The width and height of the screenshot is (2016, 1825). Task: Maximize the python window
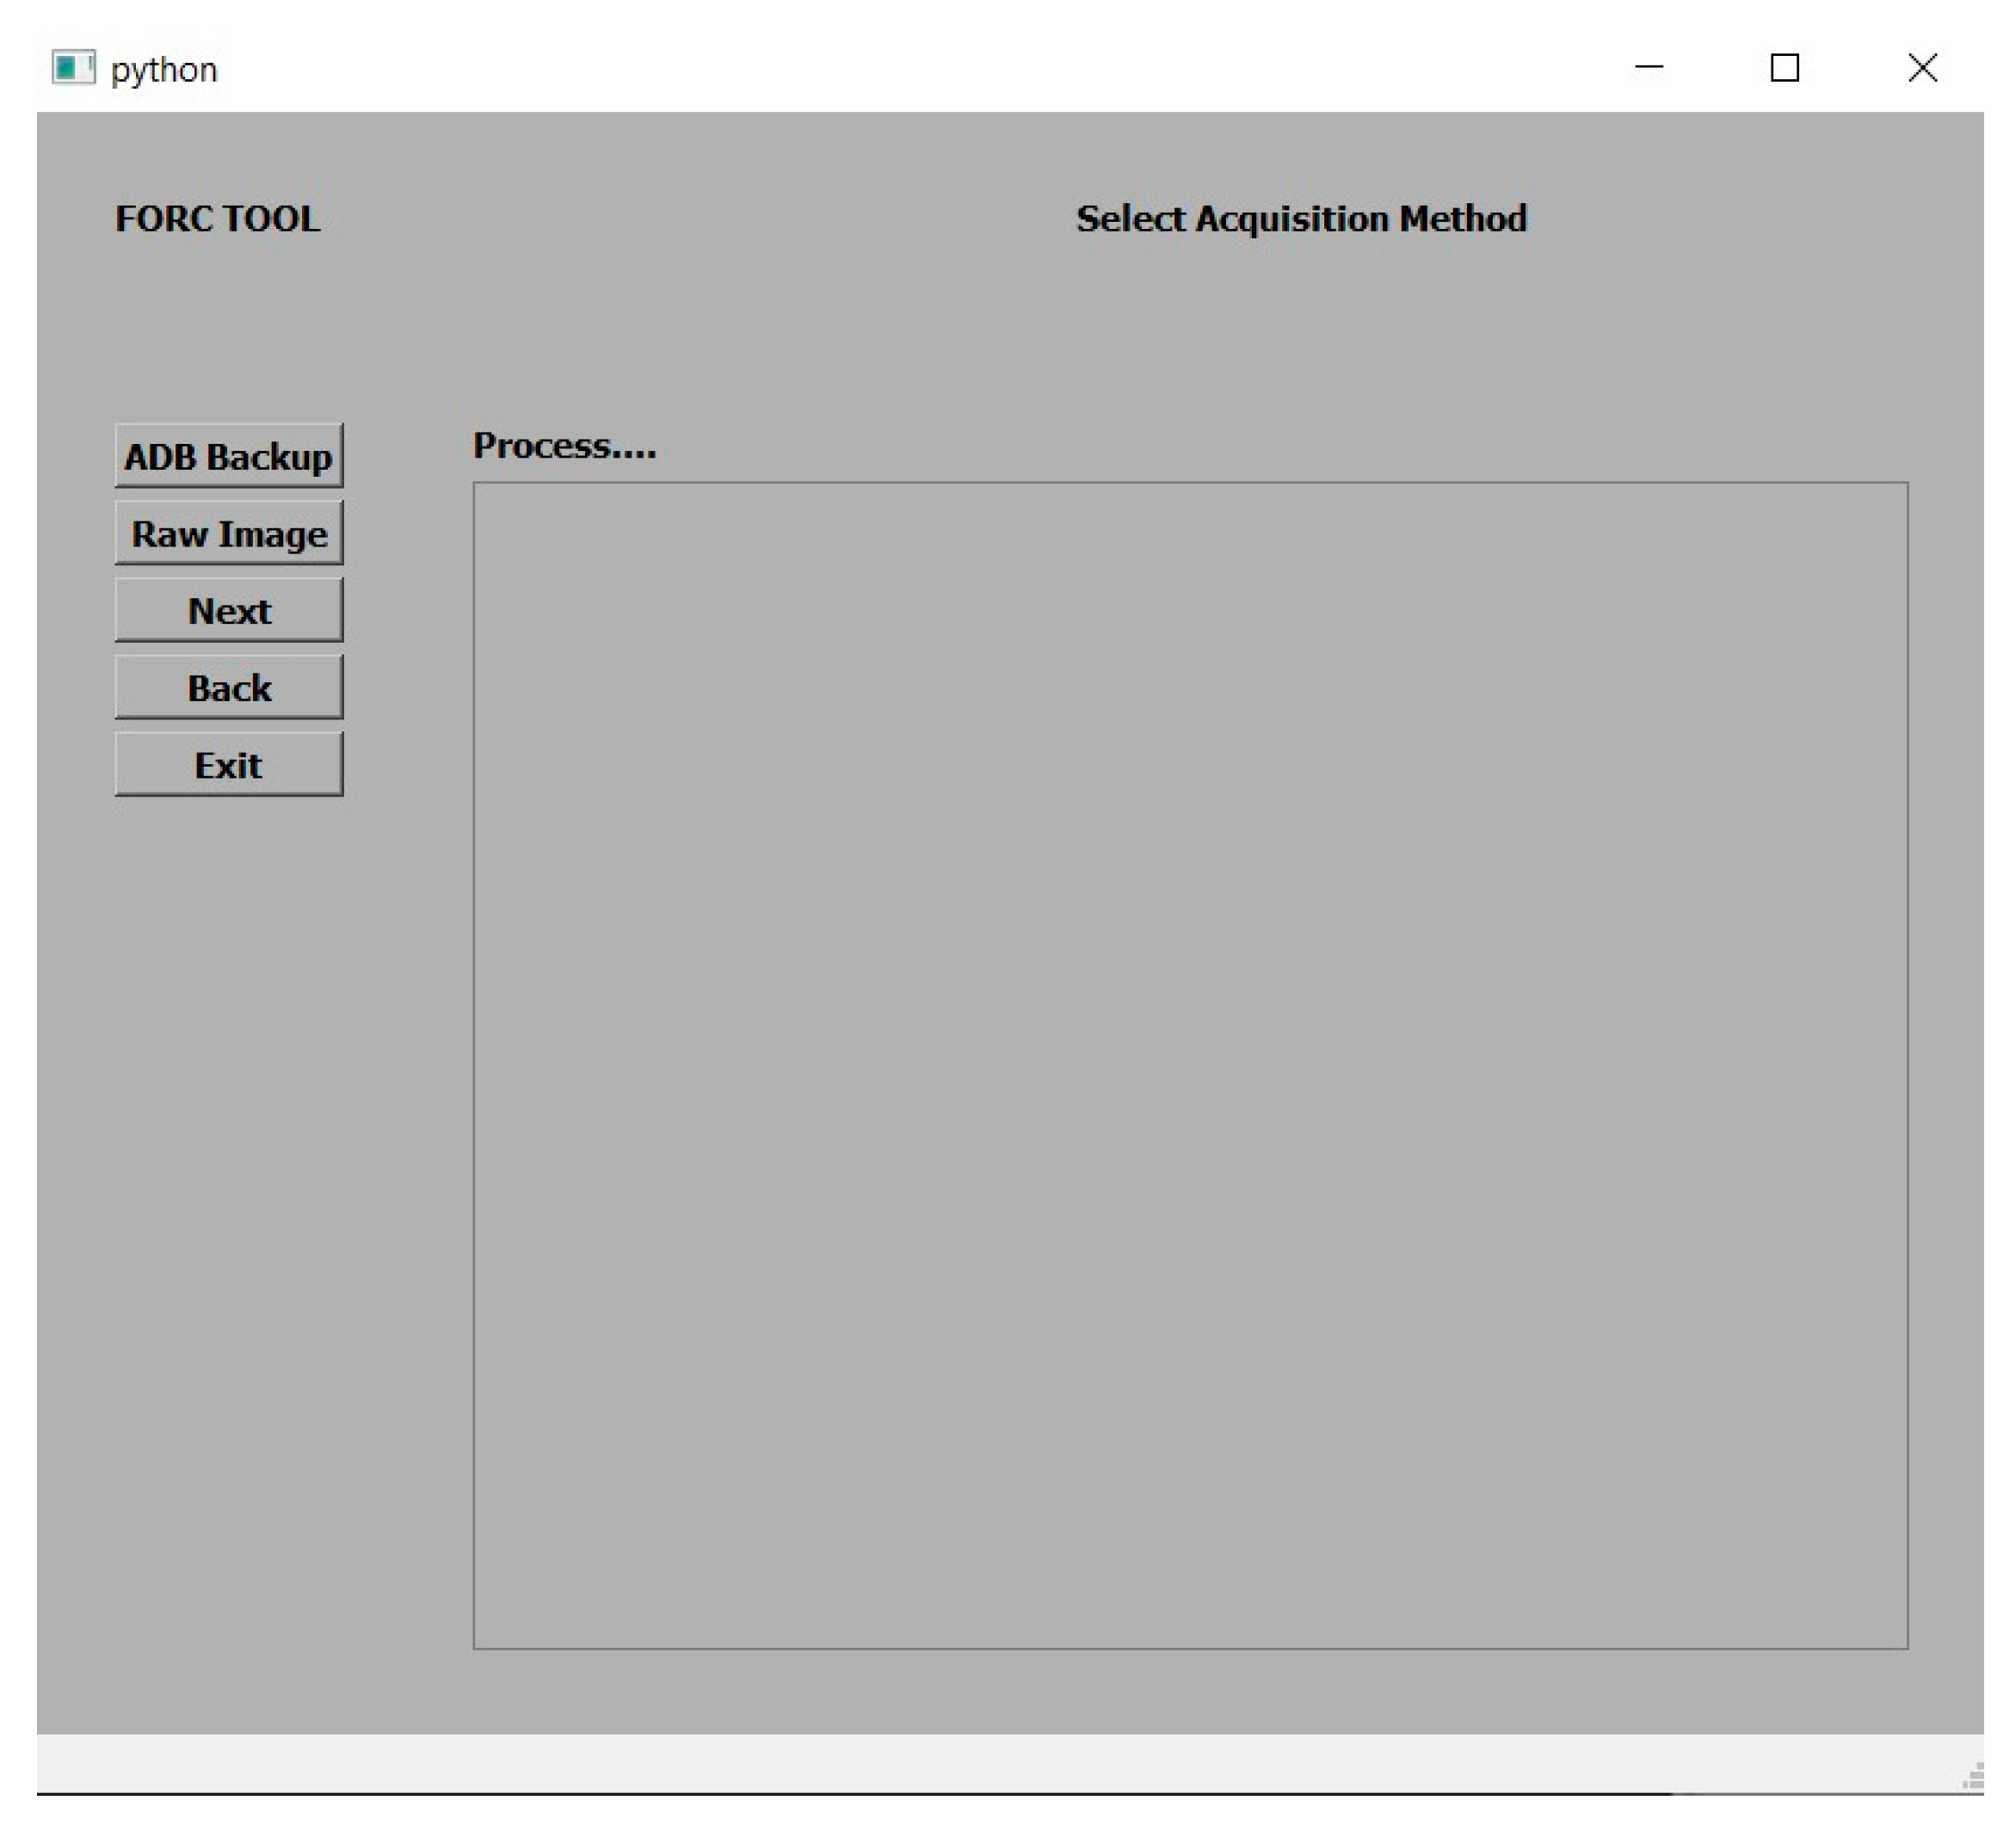pos(1784,68)
